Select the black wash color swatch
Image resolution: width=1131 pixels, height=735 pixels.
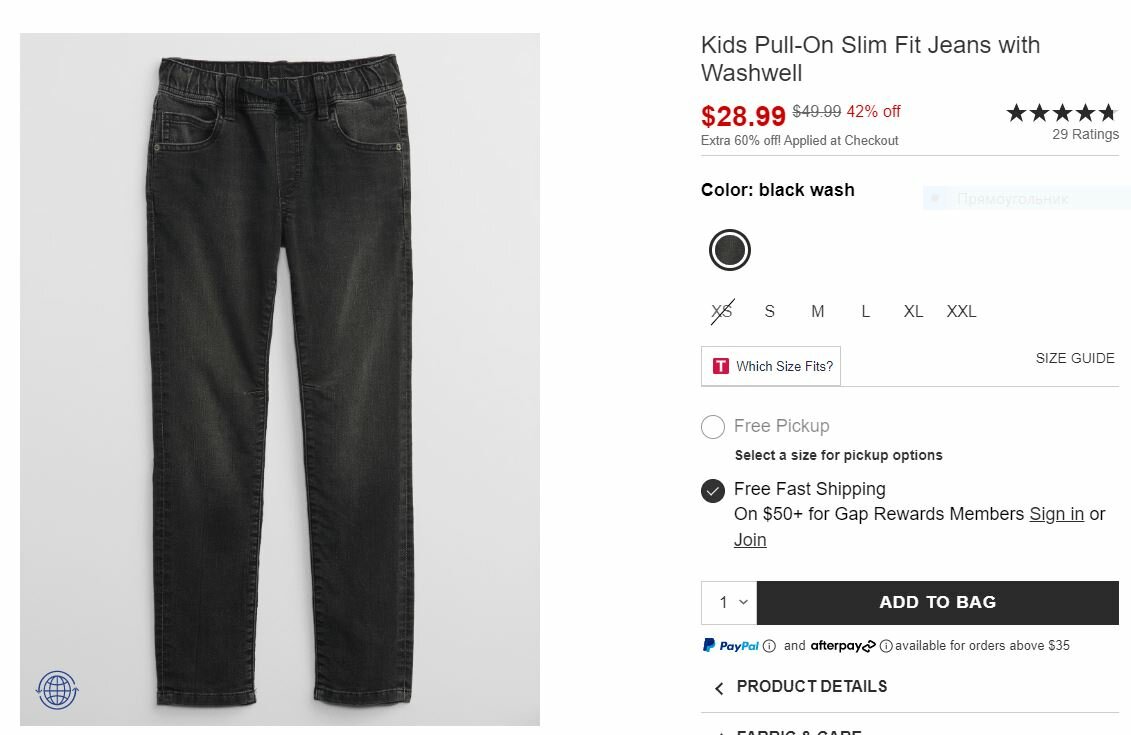(730, 250)
